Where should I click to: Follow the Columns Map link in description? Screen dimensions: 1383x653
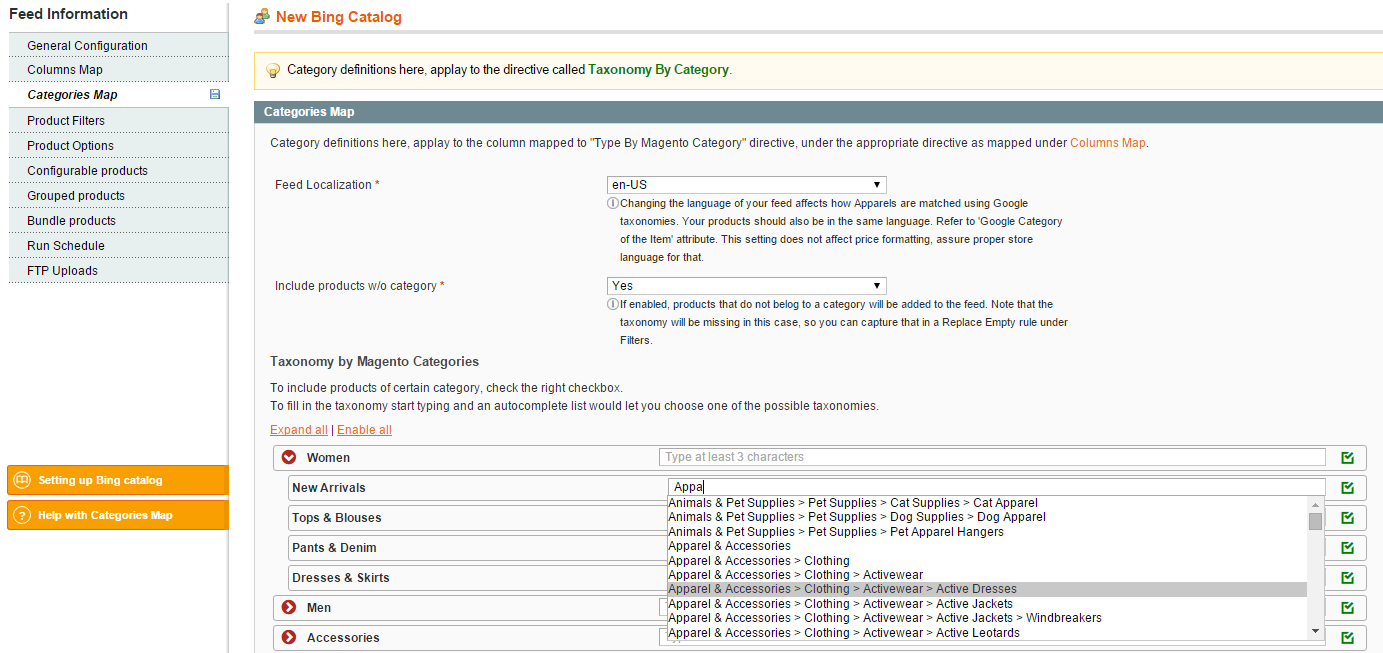(x=1107, y=143)
